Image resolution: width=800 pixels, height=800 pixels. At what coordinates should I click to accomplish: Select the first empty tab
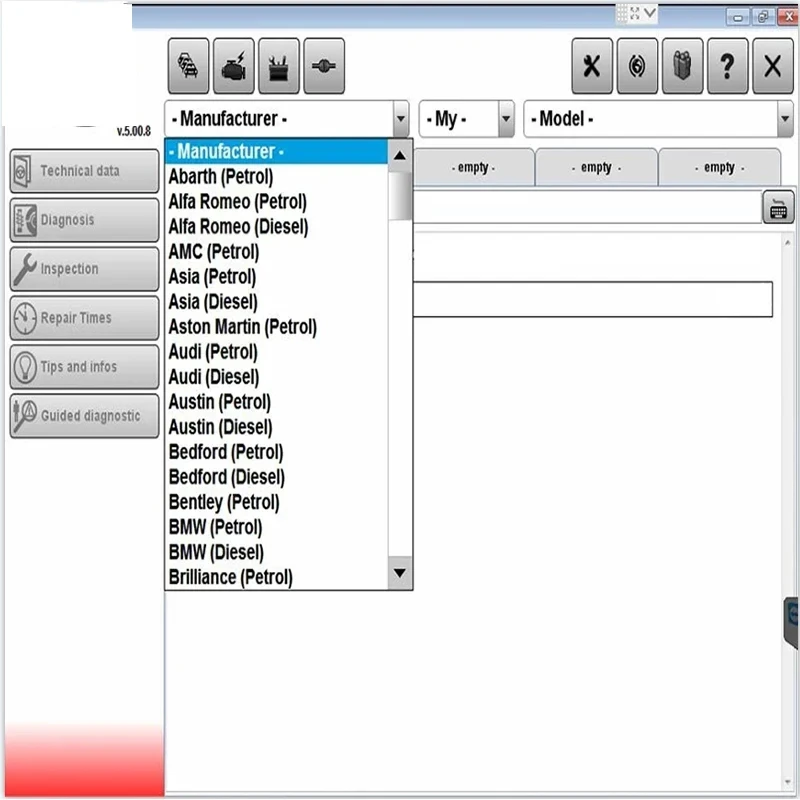tap(473, 167)
